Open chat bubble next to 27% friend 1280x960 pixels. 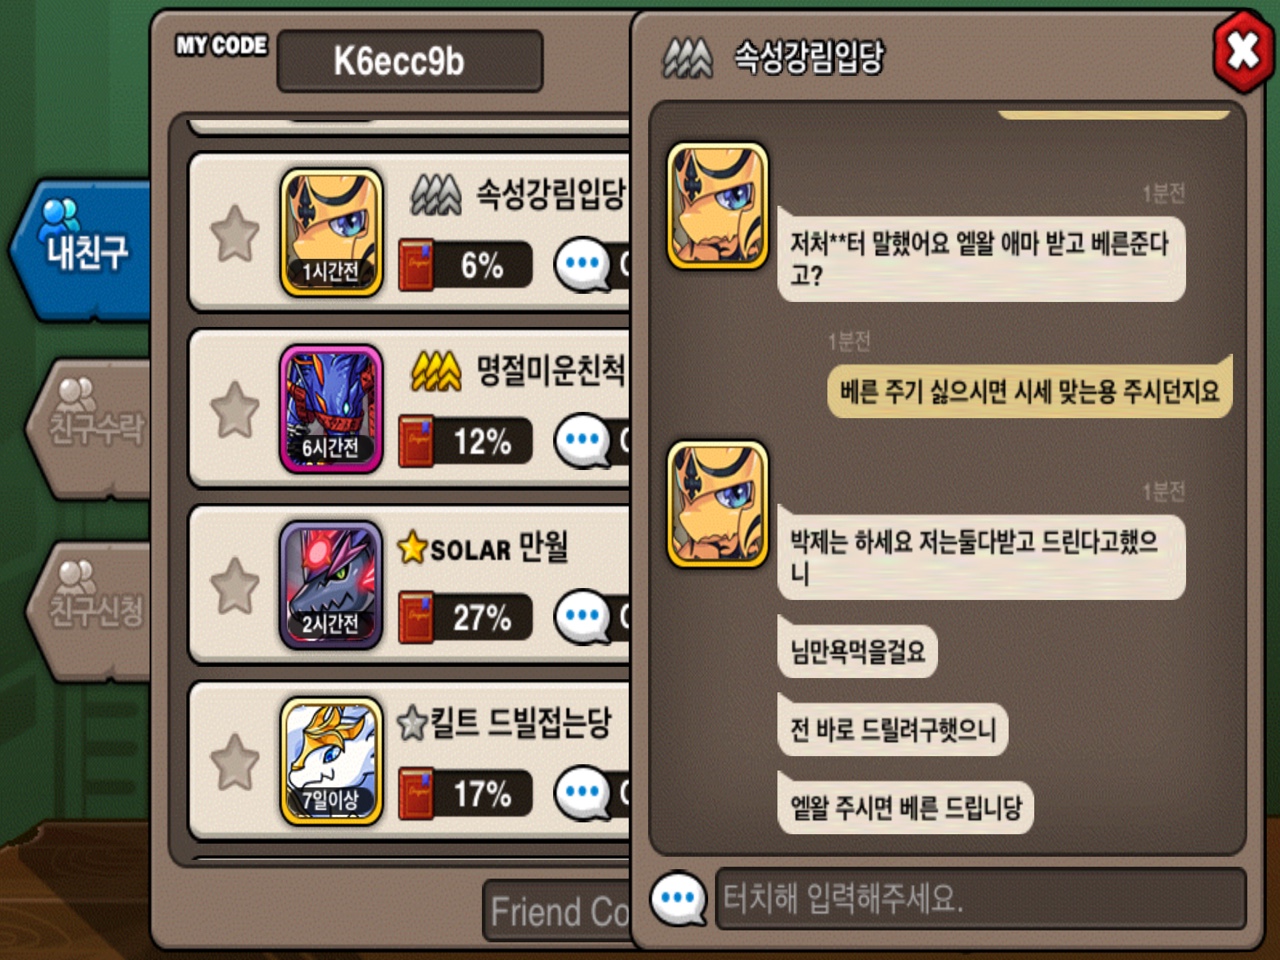point(583,617)
